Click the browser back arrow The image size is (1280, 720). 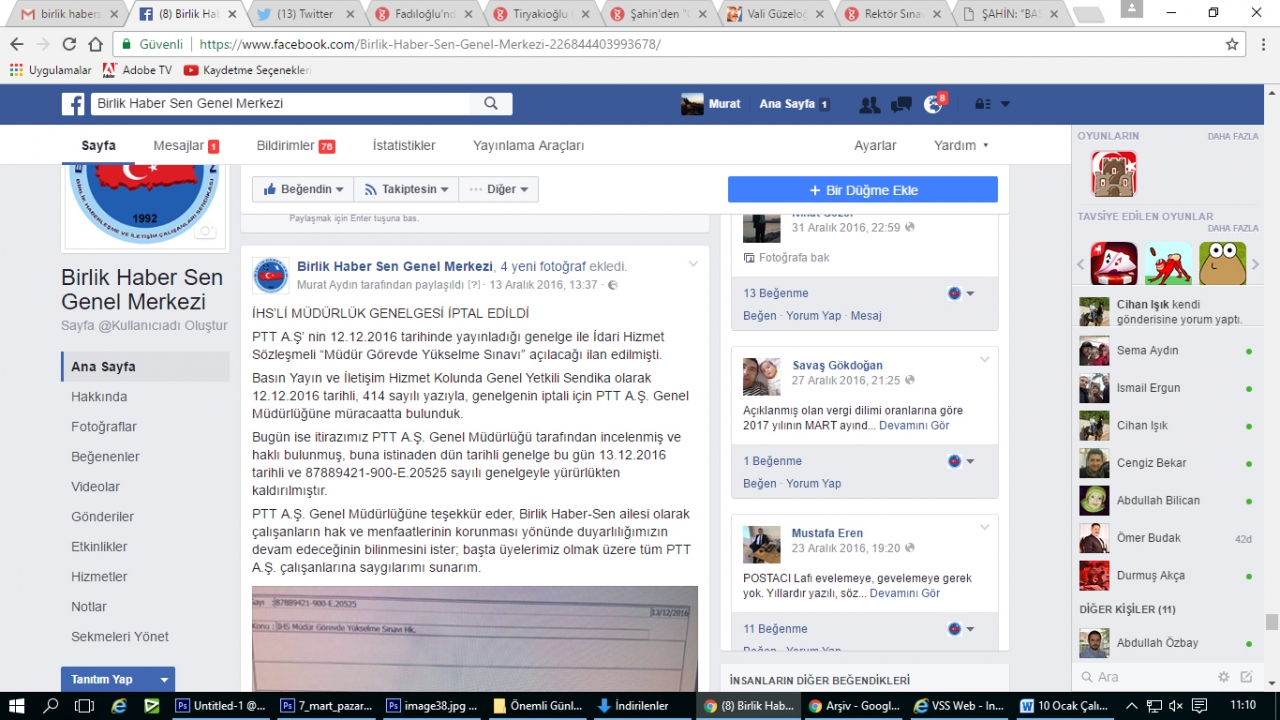coord(17,44)
